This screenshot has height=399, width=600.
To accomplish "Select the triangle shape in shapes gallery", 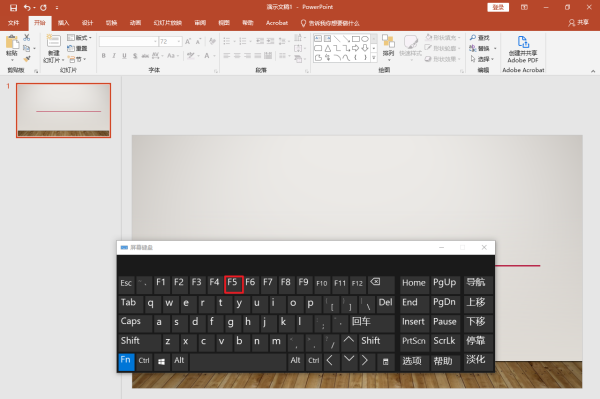I will point(328,48).
